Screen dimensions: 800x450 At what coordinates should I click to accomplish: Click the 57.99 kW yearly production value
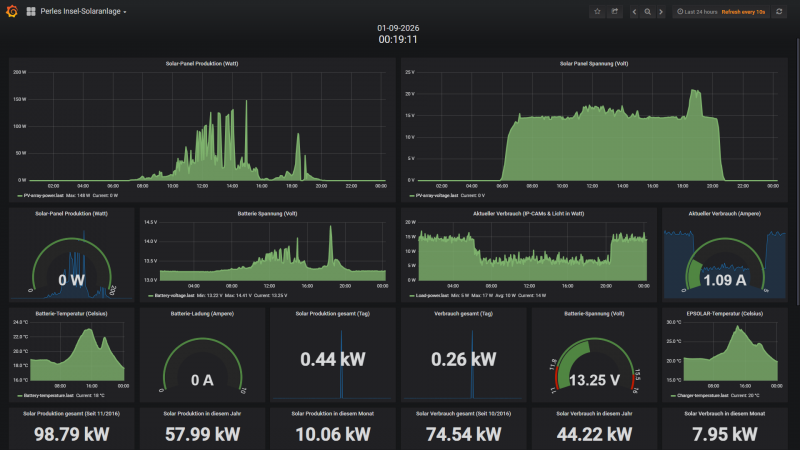(x=202, y=434)
